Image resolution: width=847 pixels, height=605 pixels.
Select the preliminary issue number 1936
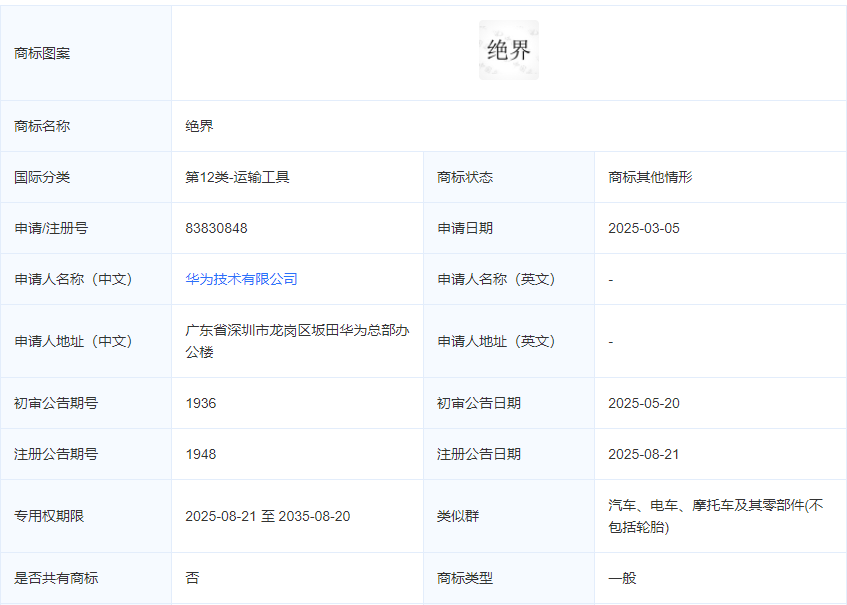coord(201,403)
